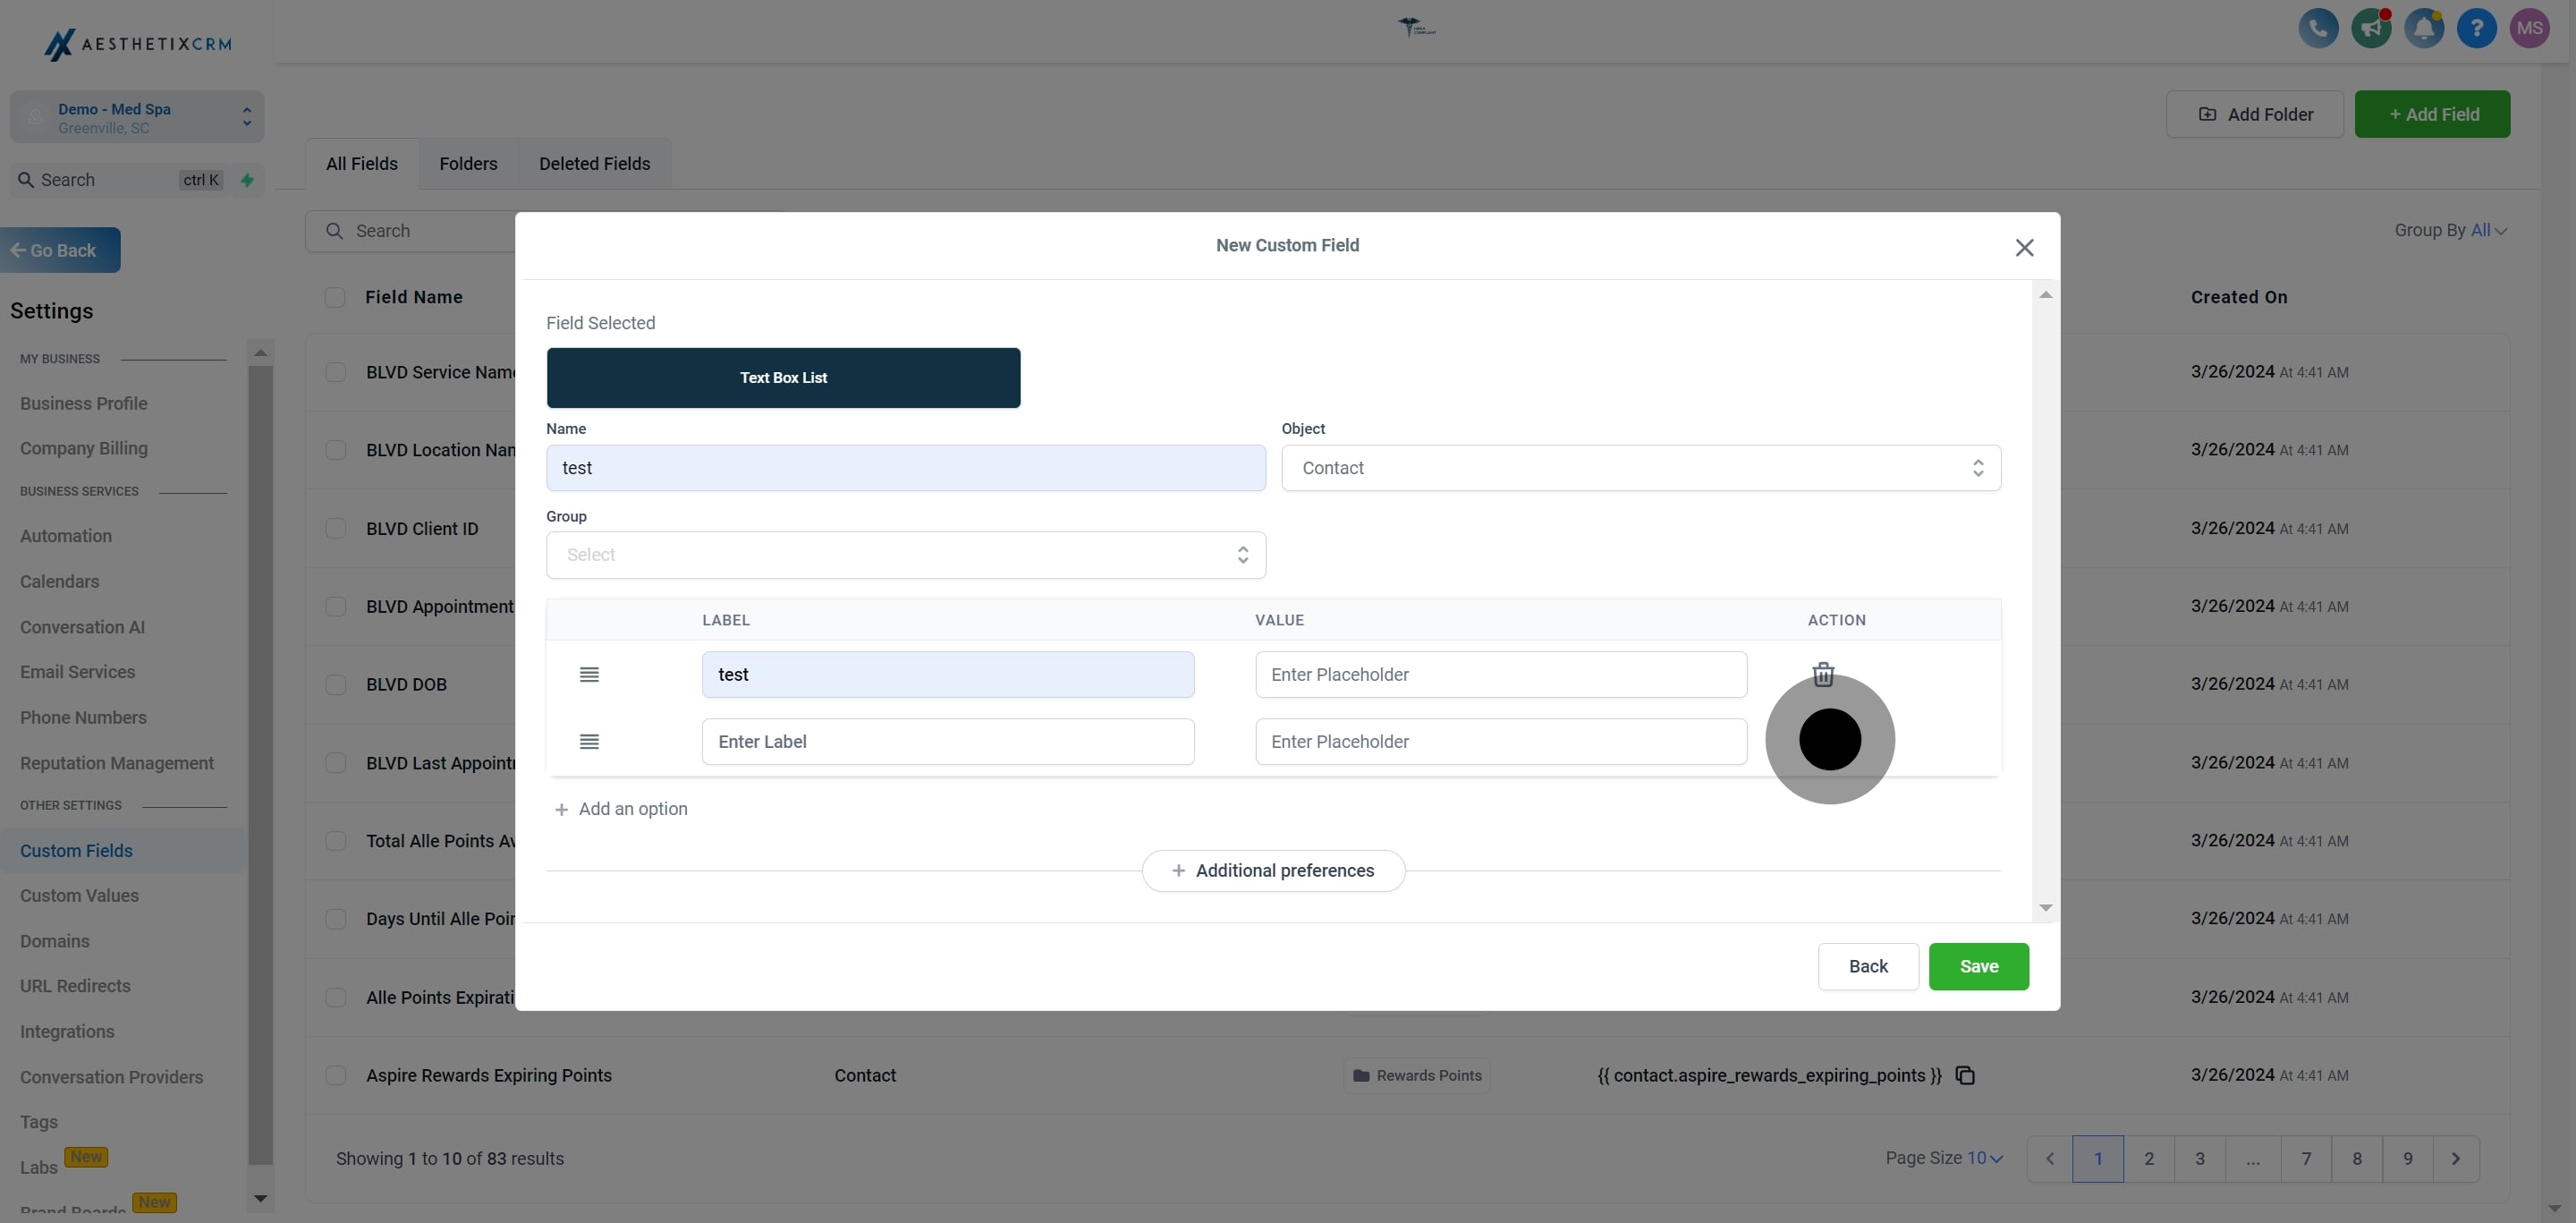Tick the Aspire Rewards Expiring Points checkbox
Image resolution: width=2576 pixels, height=1223 pixels.
click(x=335, y=1076)
